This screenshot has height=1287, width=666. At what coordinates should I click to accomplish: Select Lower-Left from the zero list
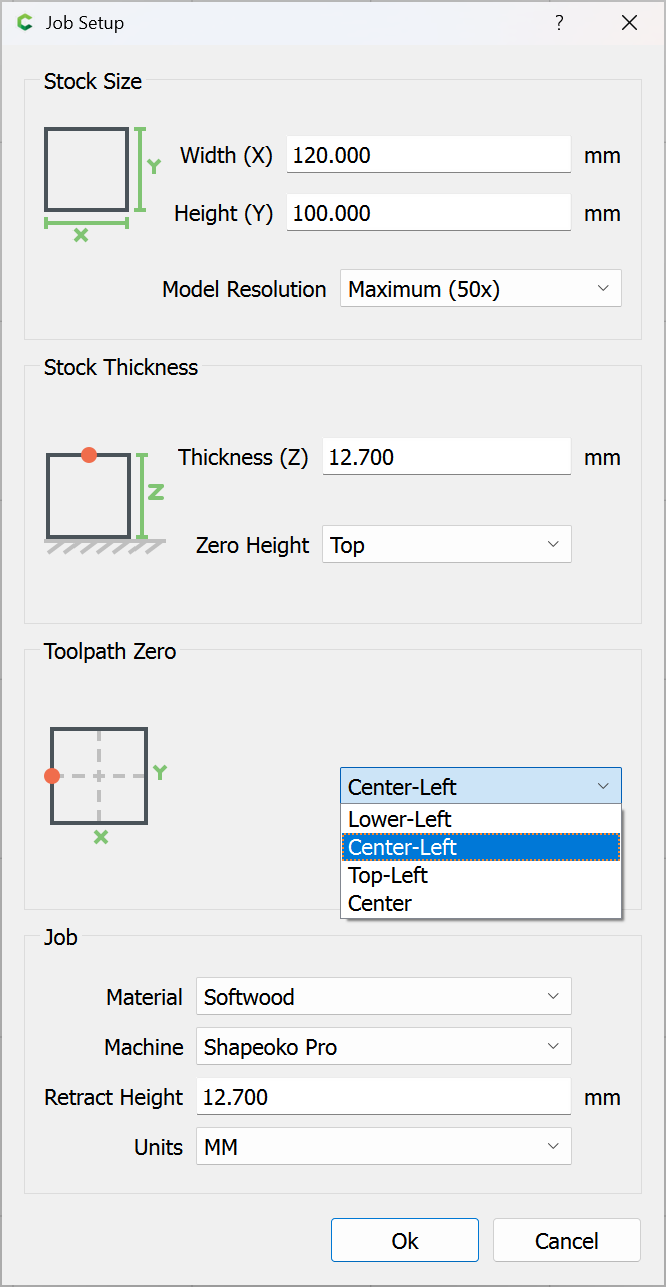tap(400, 819)
